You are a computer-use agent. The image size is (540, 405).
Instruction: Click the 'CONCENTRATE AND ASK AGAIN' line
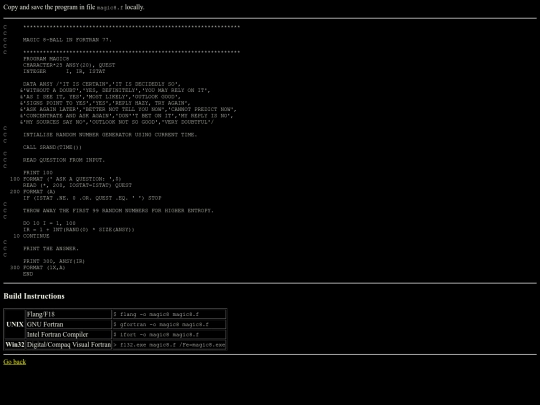[x=126, y=116]
